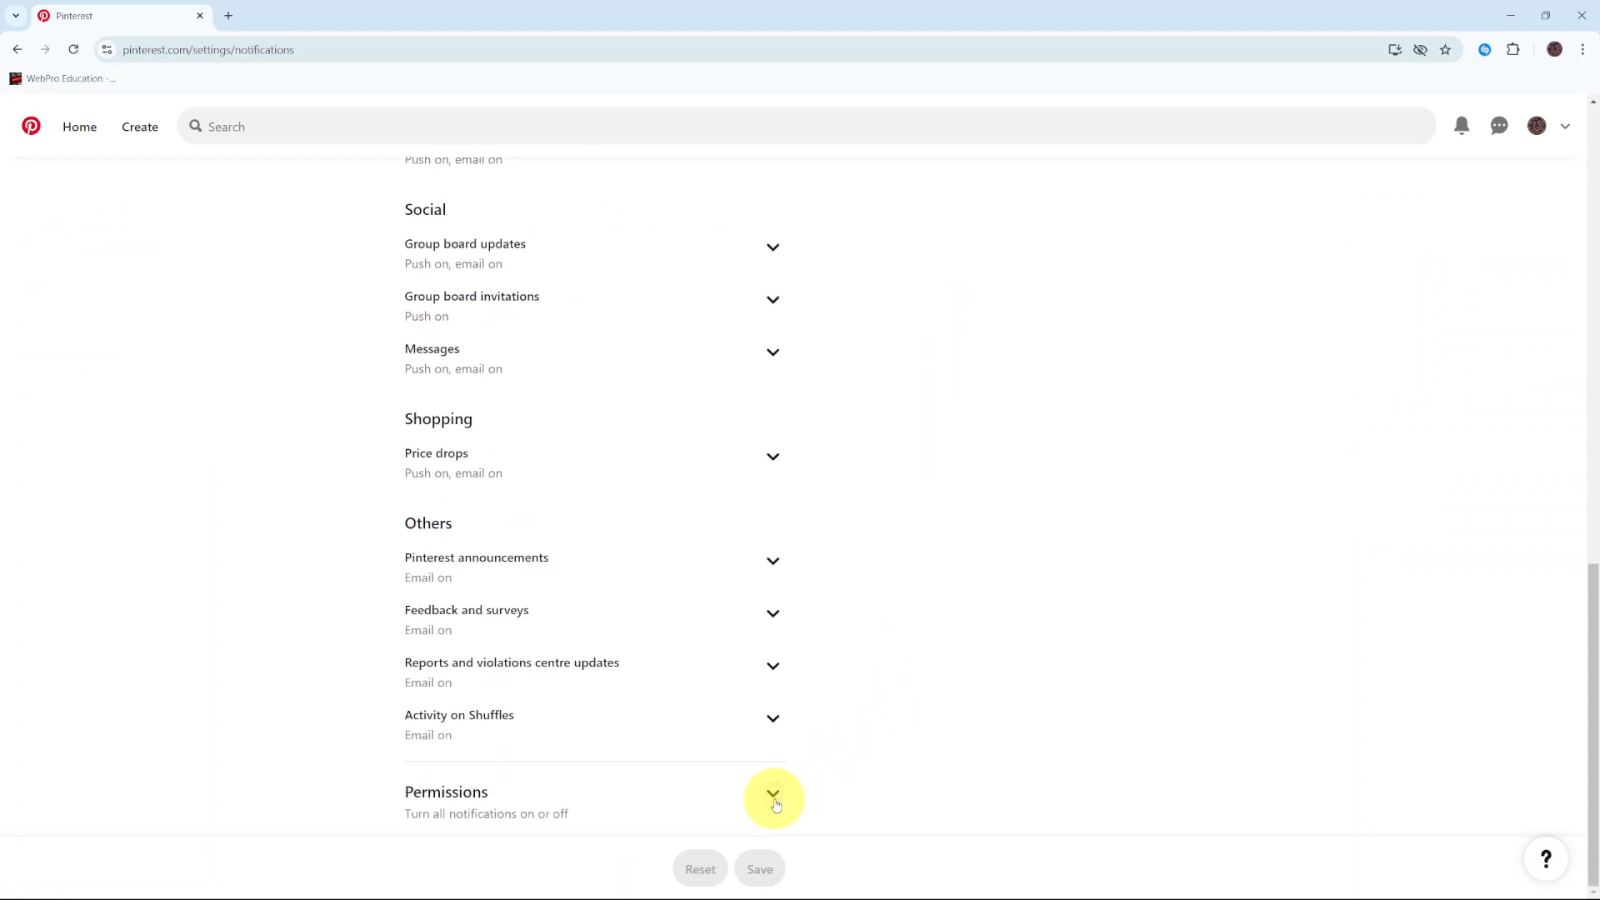Click the 'Activity on Shuffles' label

459,715
